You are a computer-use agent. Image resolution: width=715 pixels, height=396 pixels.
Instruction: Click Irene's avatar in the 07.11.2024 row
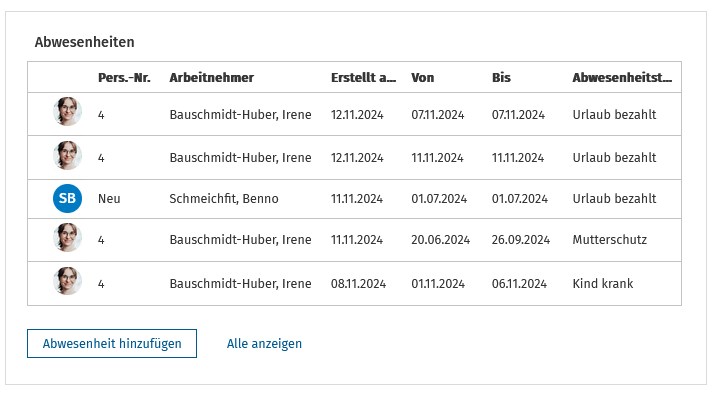pos(67,111)
